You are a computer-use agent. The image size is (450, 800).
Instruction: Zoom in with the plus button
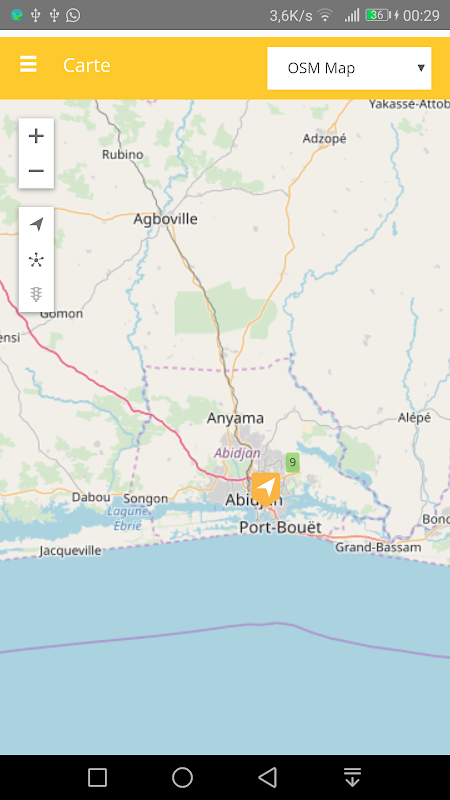(36, 136)
